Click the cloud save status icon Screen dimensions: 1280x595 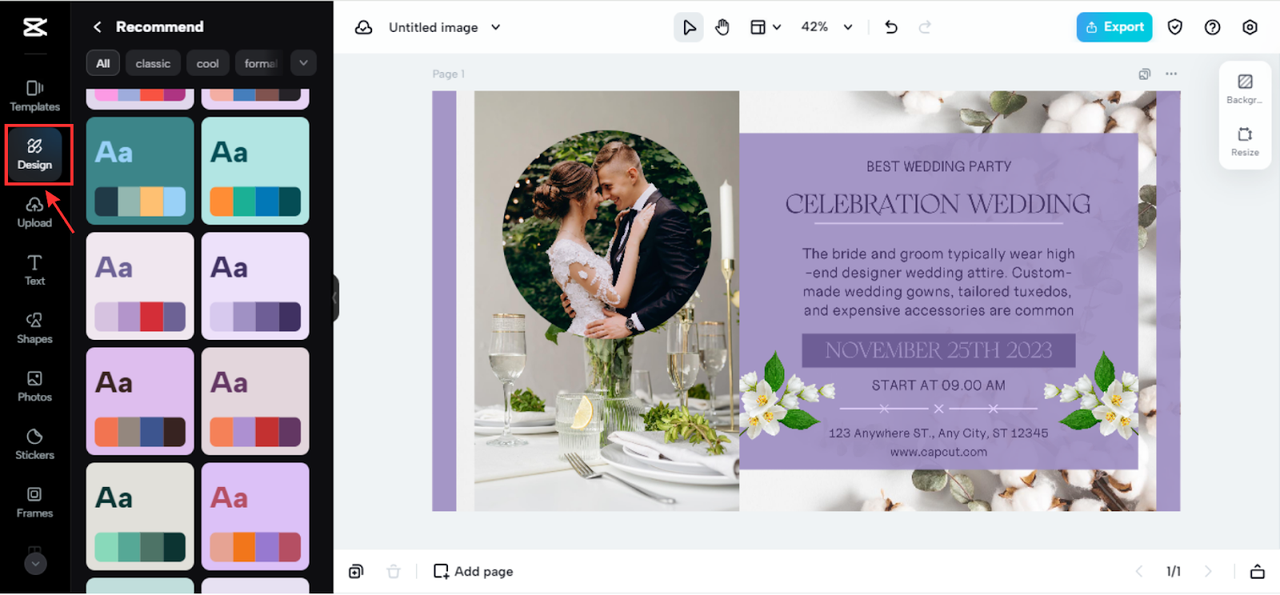[x=364, y=27]
